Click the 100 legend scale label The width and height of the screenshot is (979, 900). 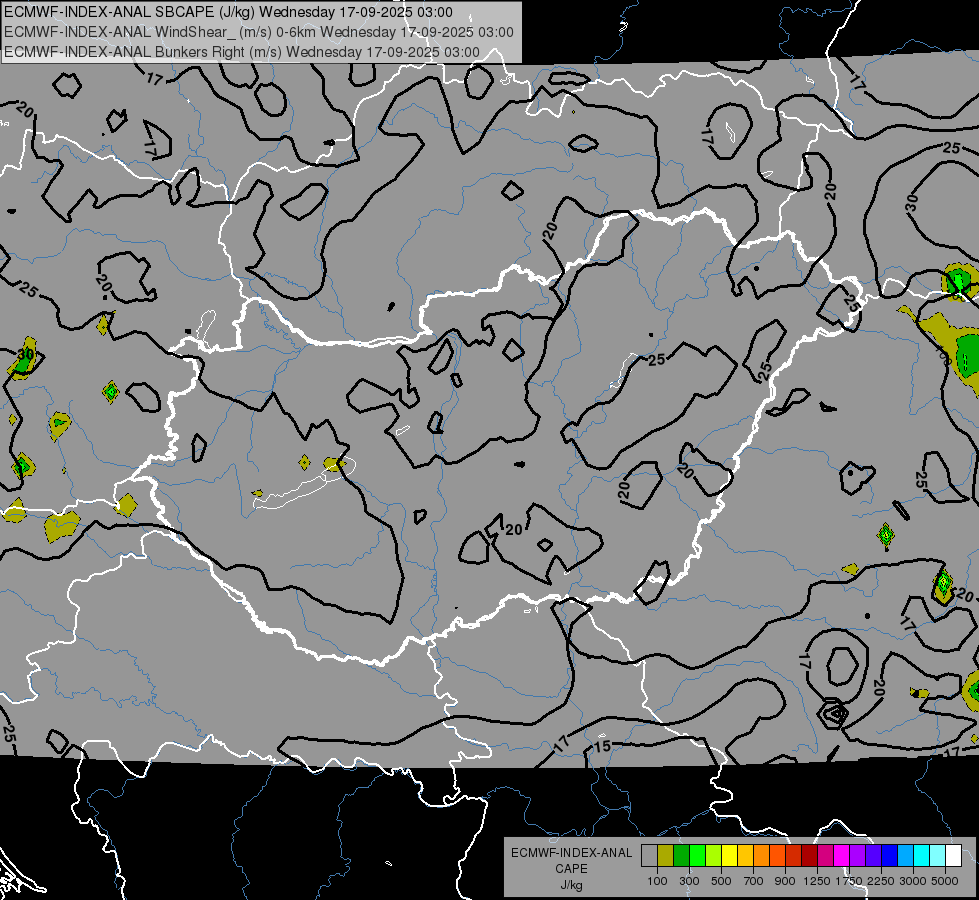pyautogui.click(x=657, y=881)
